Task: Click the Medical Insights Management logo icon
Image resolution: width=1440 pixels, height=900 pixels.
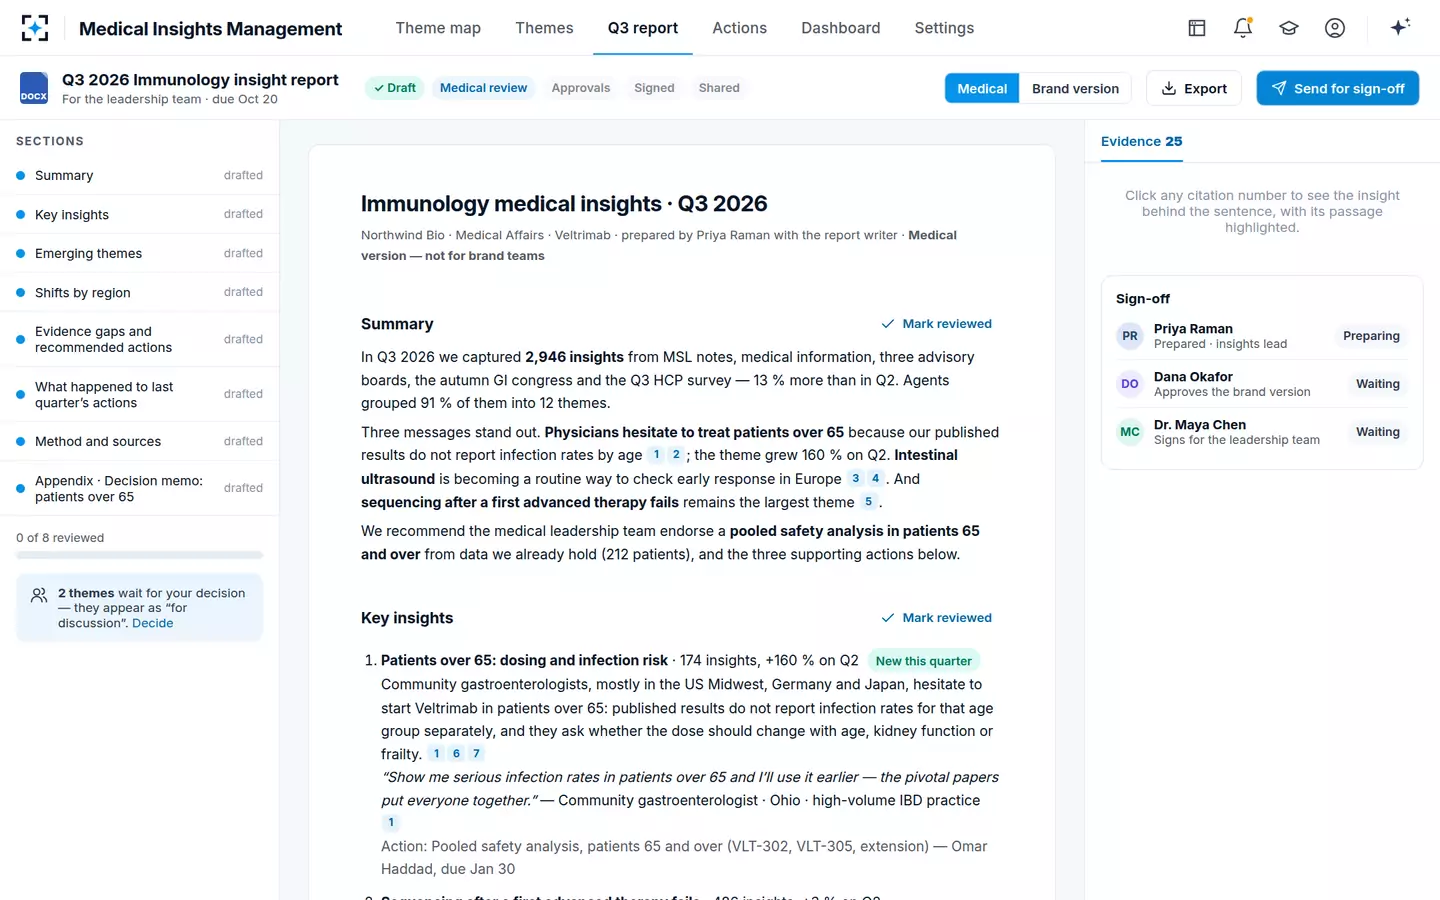Action: pyautogui.click(x=35, y=28)
